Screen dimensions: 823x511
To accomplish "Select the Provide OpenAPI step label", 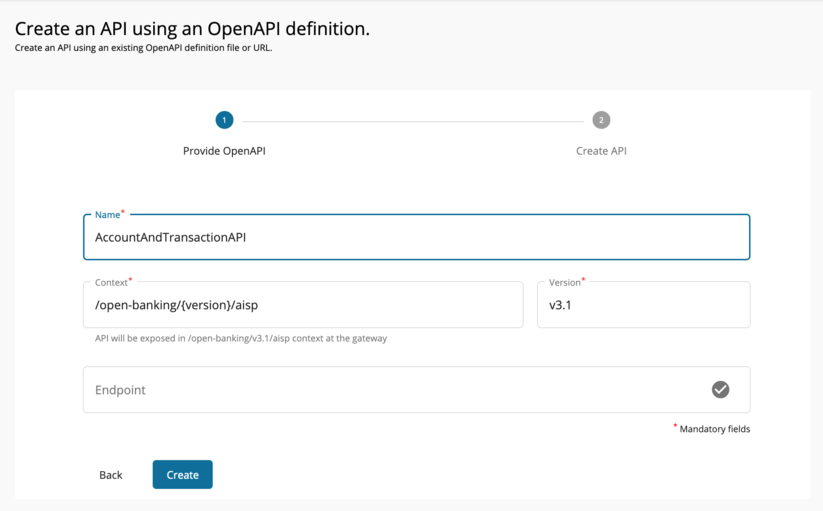I will coord(224,151).
